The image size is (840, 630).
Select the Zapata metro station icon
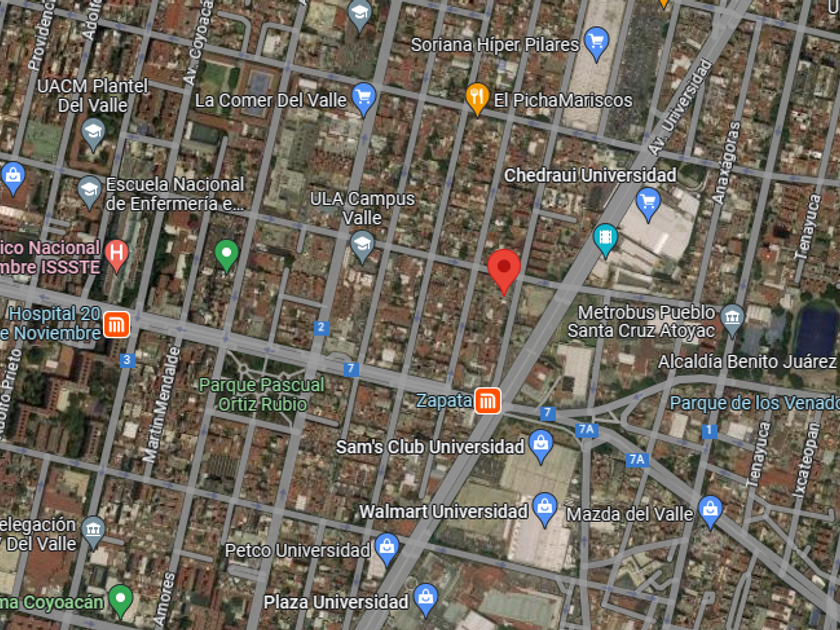point(488,401)
